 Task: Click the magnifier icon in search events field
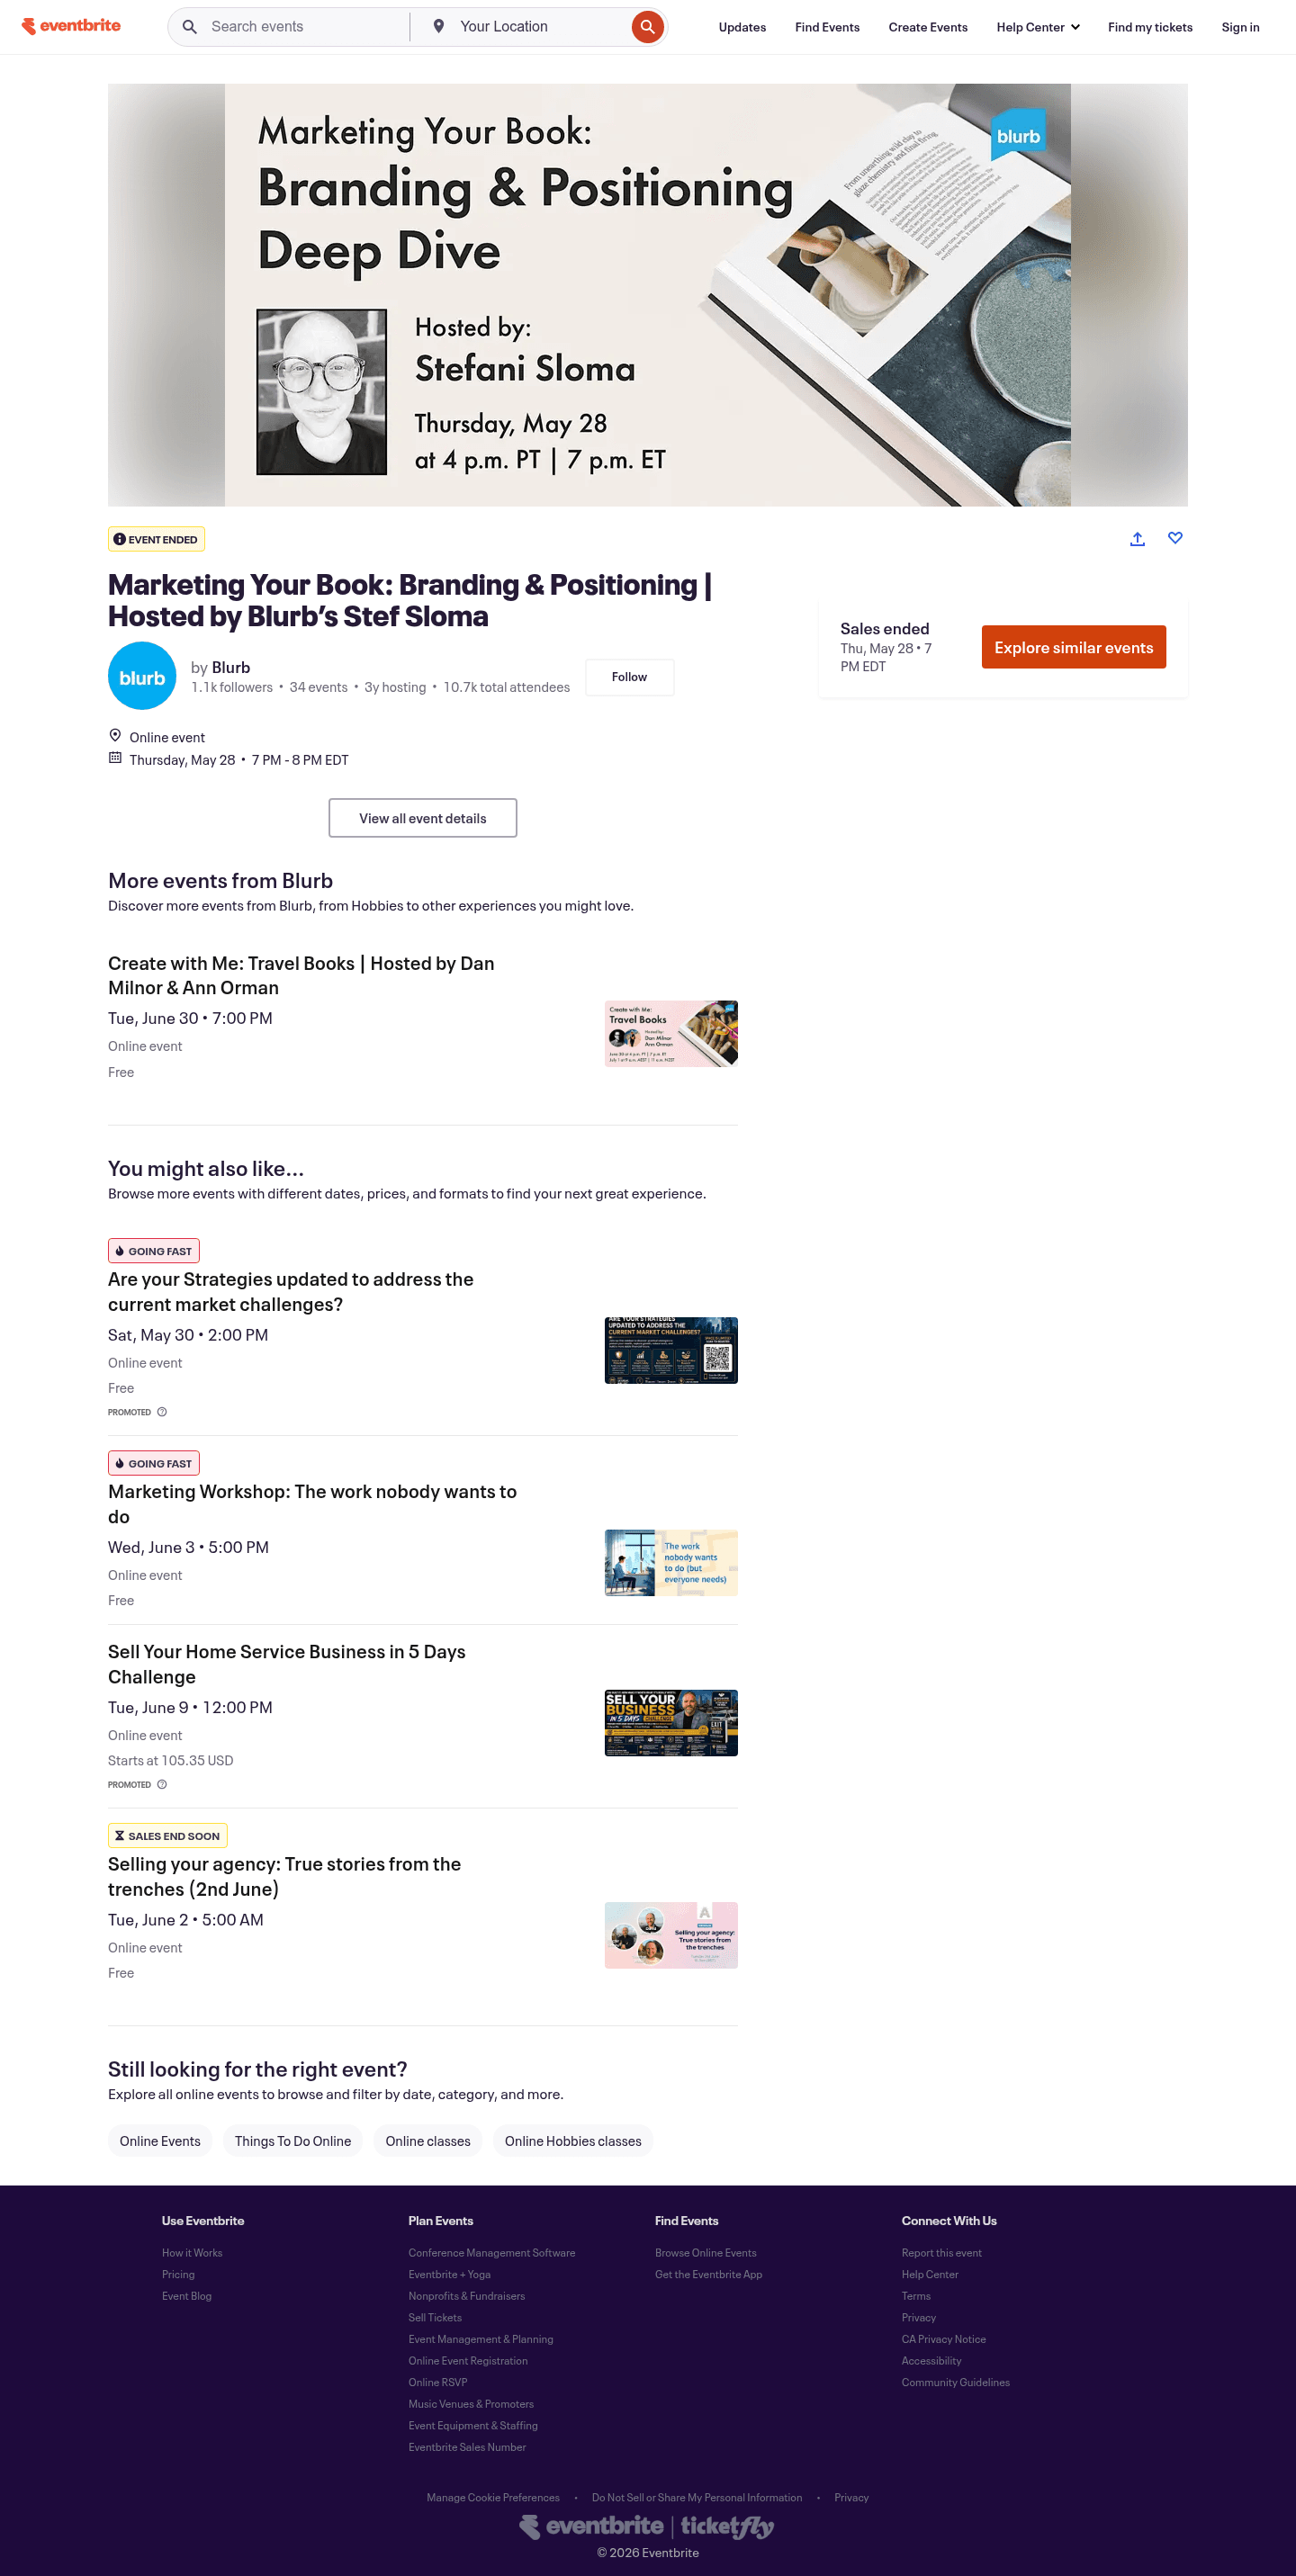point(189,27)
